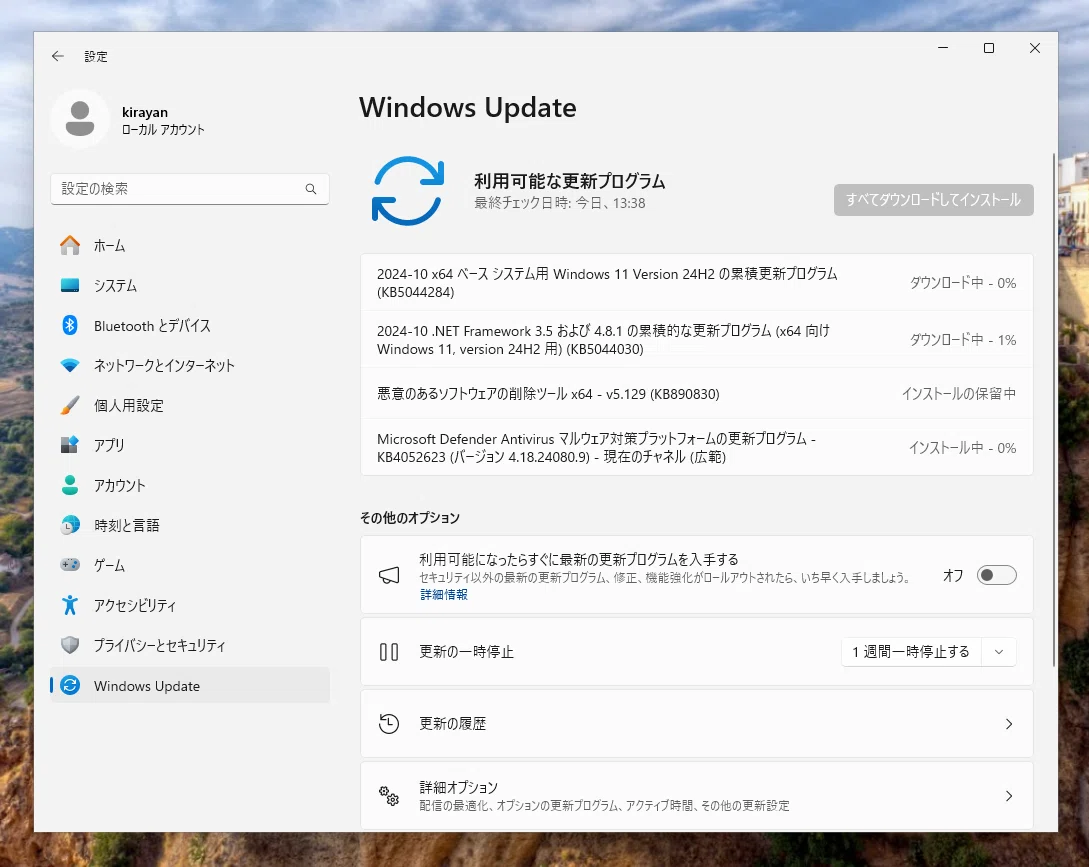Click the privacy shield icon

point(69,645)
